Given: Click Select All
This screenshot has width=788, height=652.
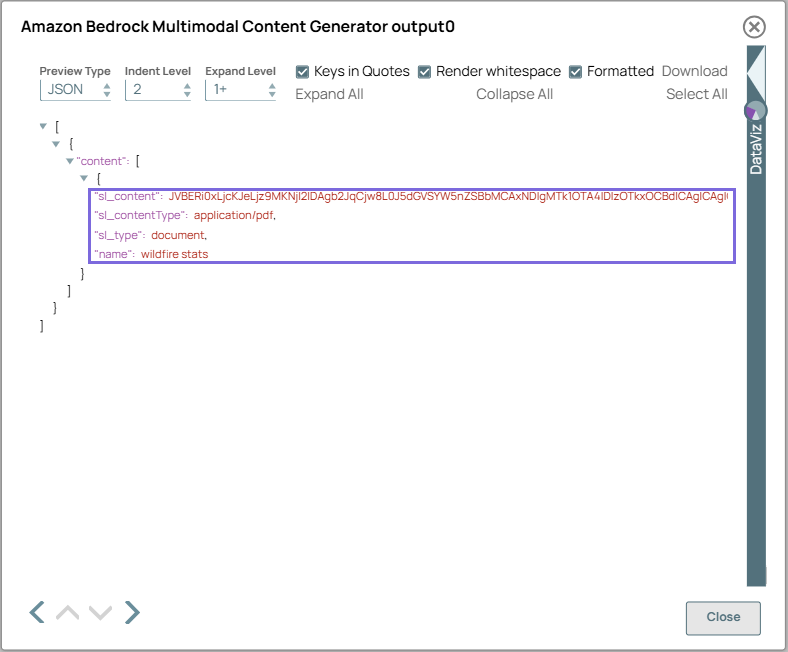Looking at the screenshot, I should coord(697,95).
